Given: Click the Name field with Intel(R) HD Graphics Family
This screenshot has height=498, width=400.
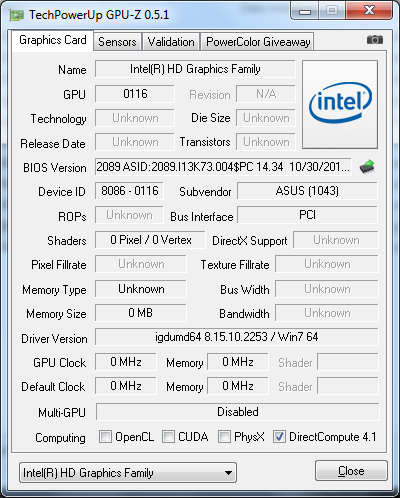Looking at the screenshot, I should [x=195, y=69].
